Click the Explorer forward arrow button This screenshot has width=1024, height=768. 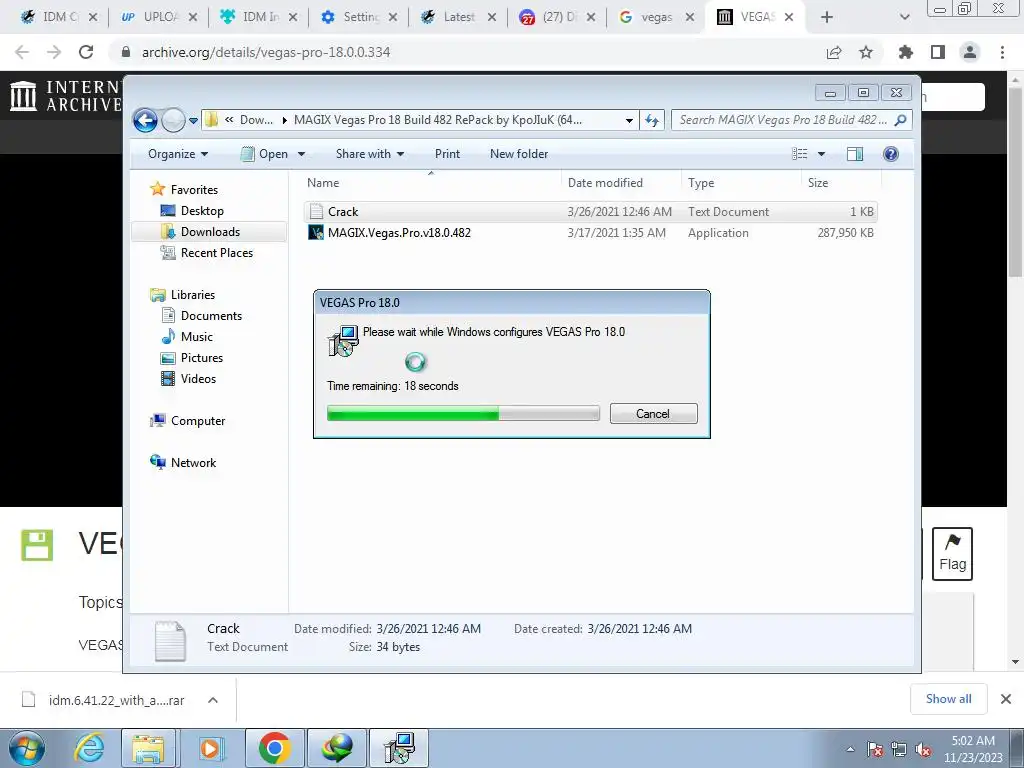[173, 120]
